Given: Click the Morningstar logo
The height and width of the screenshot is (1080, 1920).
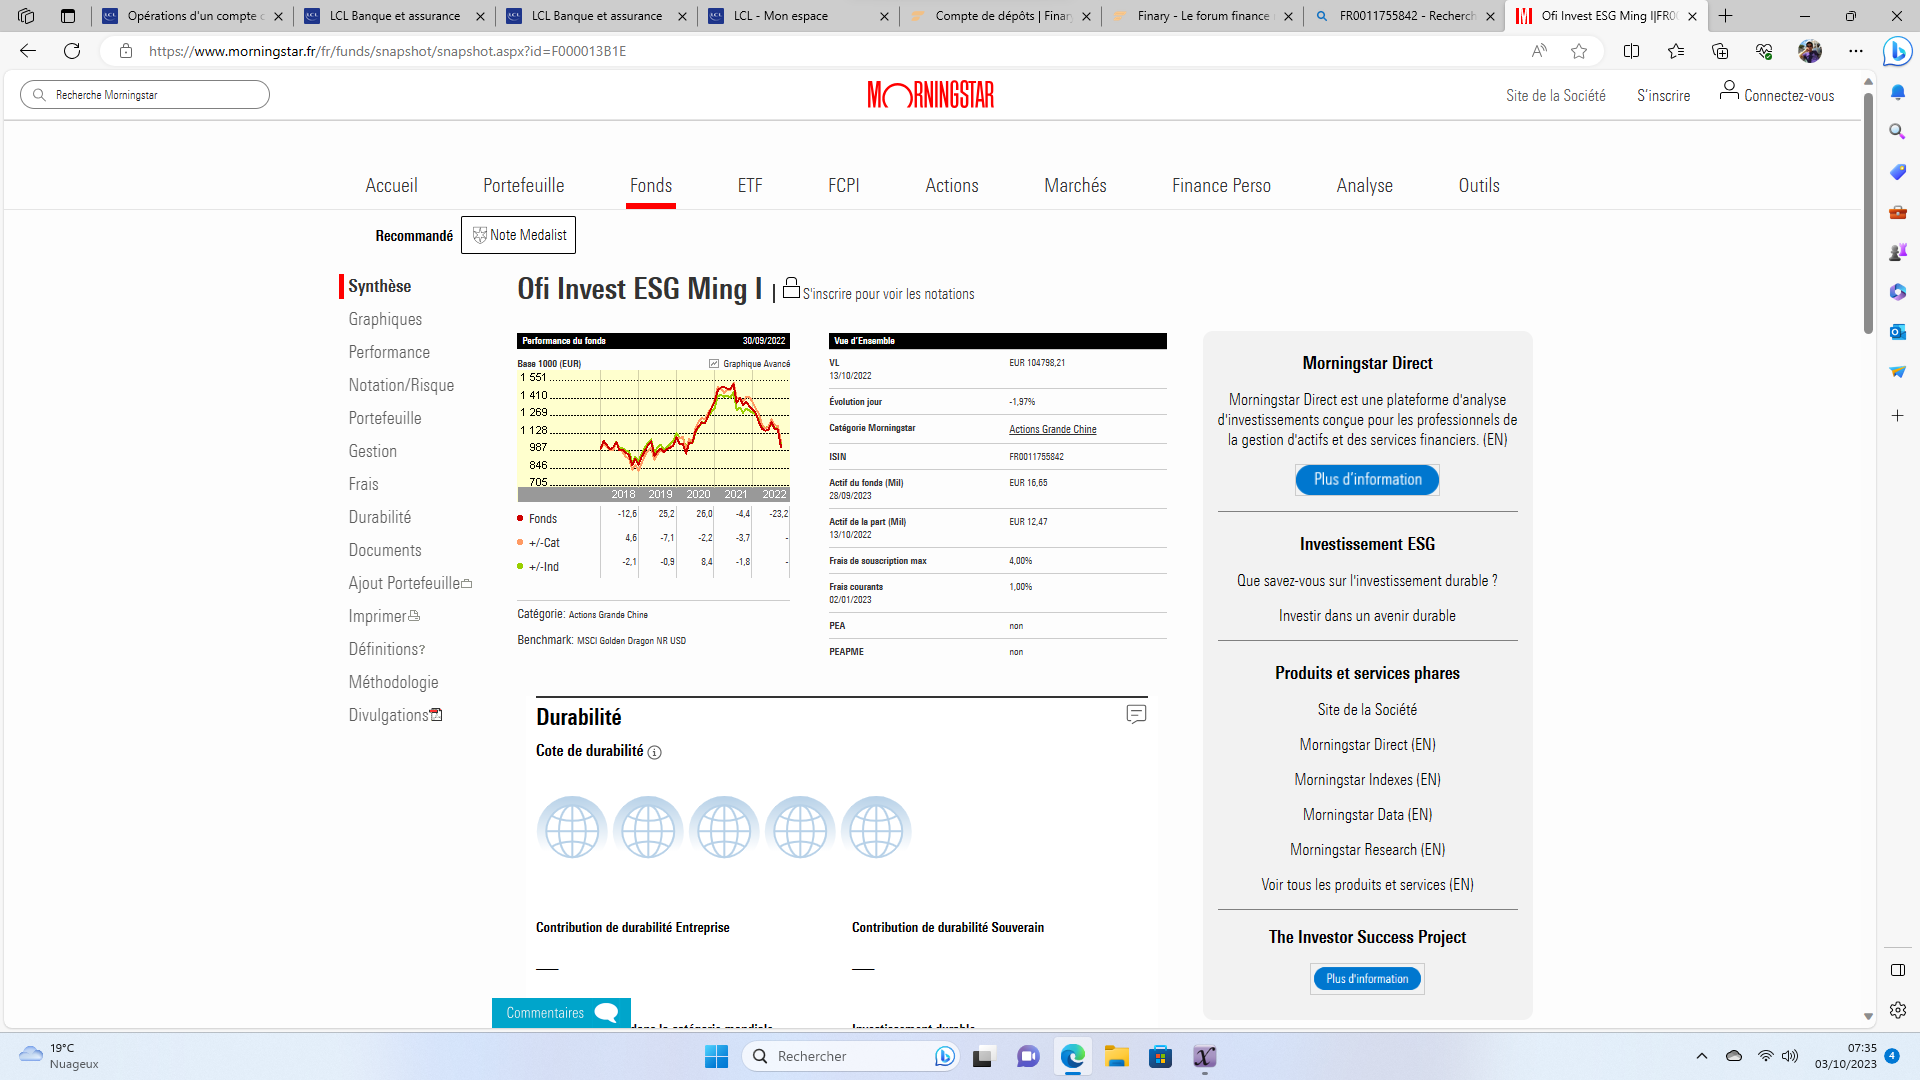Looking at the screenshot, I should point(931,95).
